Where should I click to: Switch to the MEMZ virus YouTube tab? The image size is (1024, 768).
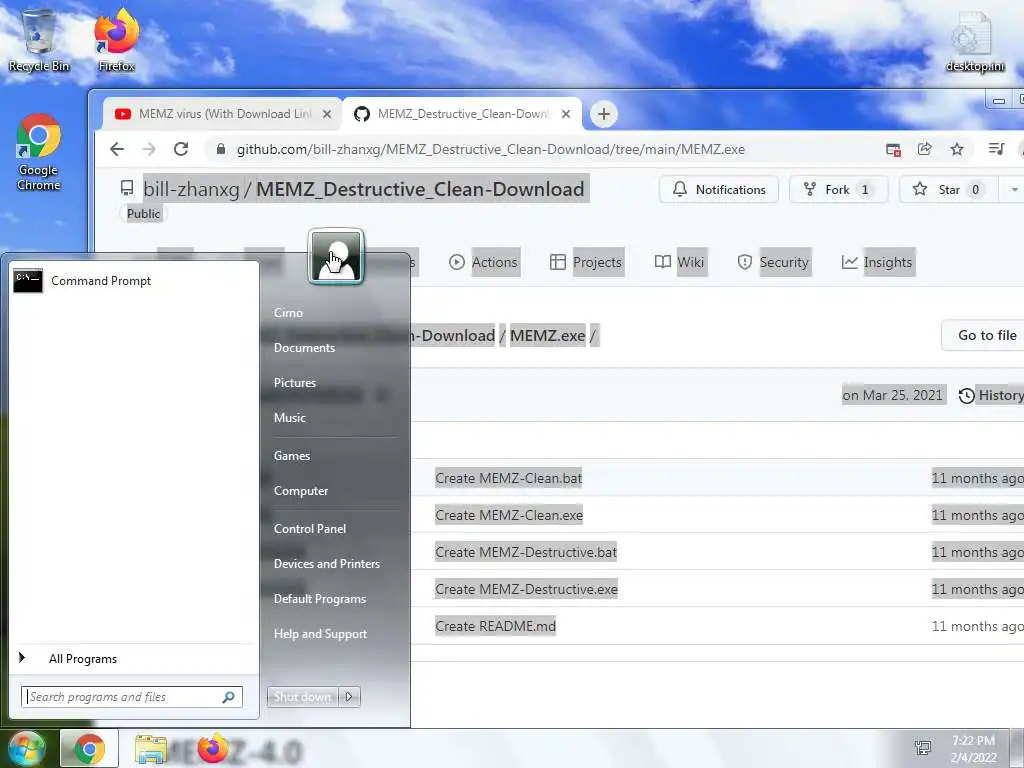tap(222, 114)
